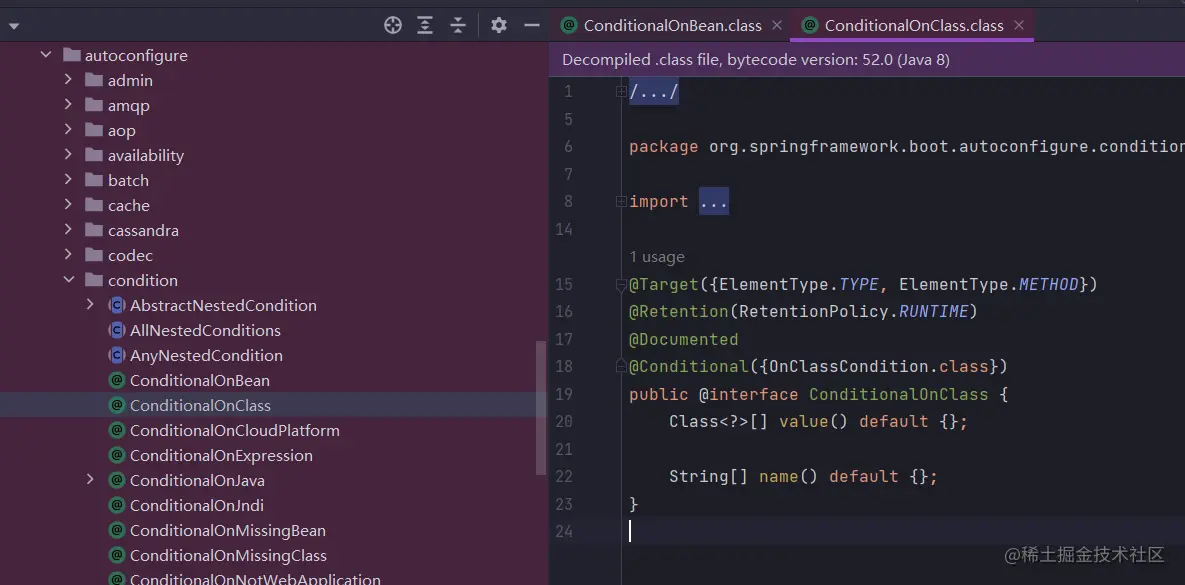Collapse the autoconfigure folder
Screen dimensions: 1185x585
coord(46,55)
